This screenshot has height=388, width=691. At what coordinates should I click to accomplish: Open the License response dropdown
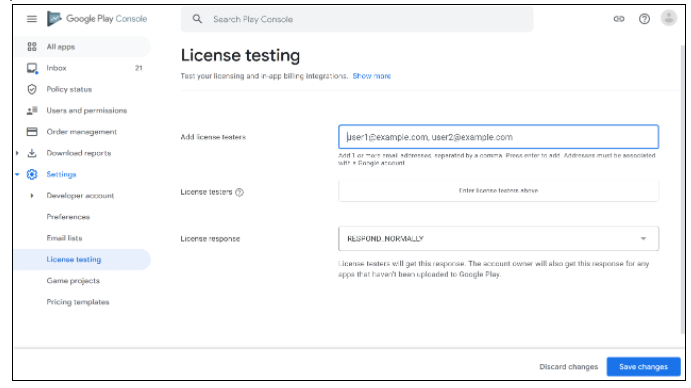[x=498, y=239]
